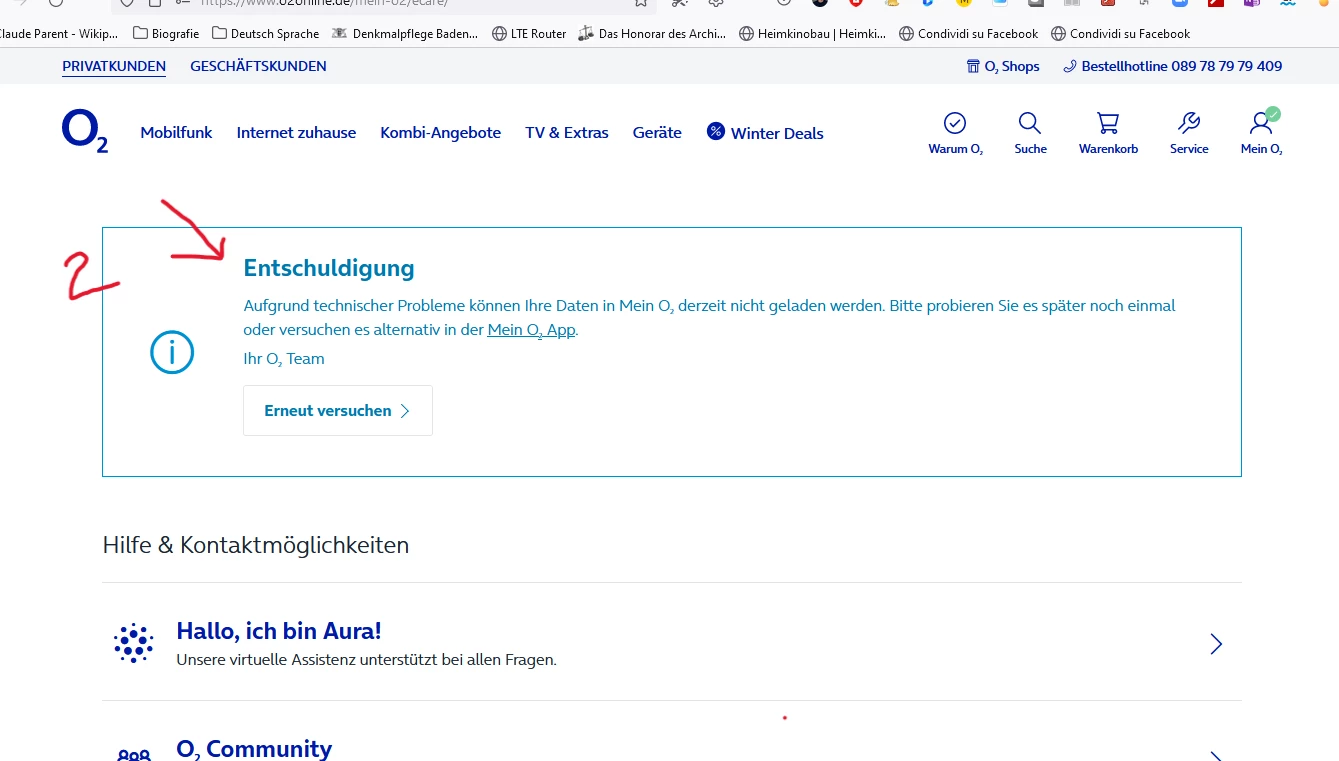The image size is (1339, 761).
Task: Open the Biografie bookmark folder
Action: (166, 34)
